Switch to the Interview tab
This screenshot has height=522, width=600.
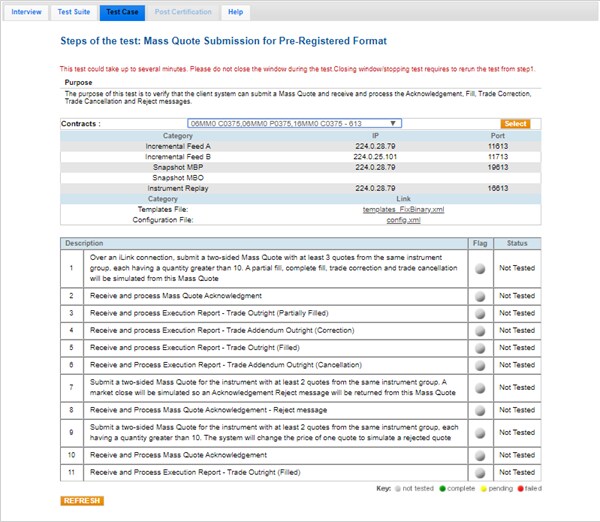26,12
